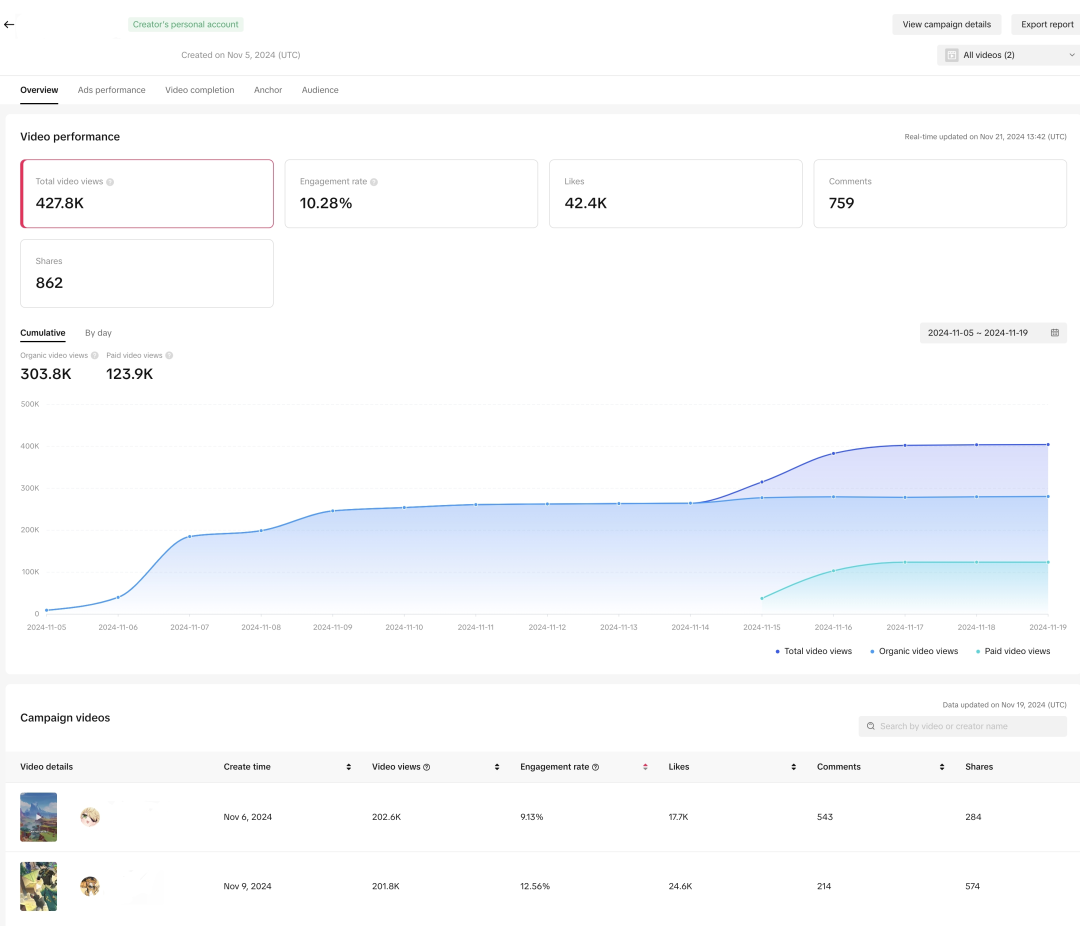This screenshot has width=1080, height=926.
Task: Click paid views data point at 2024-11-15
Action: coord(762,598)
